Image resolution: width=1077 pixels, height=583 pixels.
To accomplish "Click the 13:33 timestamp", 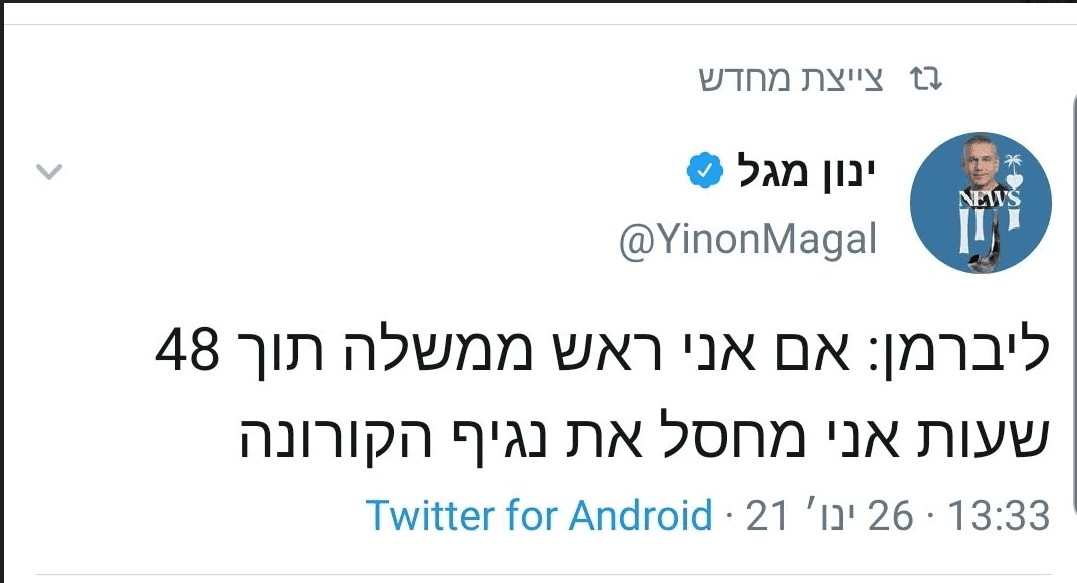I will (x=997, y=516).
